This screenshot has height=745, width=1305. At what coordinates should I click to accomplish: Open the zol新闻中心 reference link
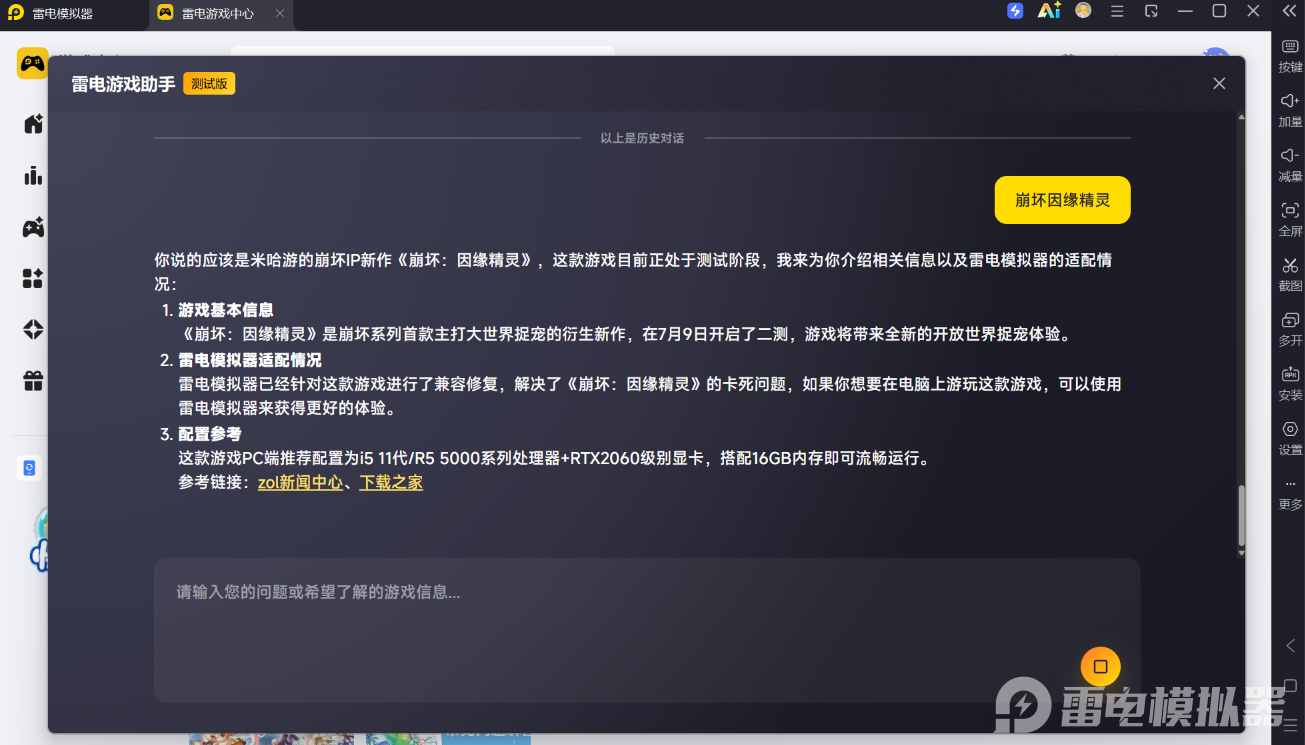click(300, 483)
